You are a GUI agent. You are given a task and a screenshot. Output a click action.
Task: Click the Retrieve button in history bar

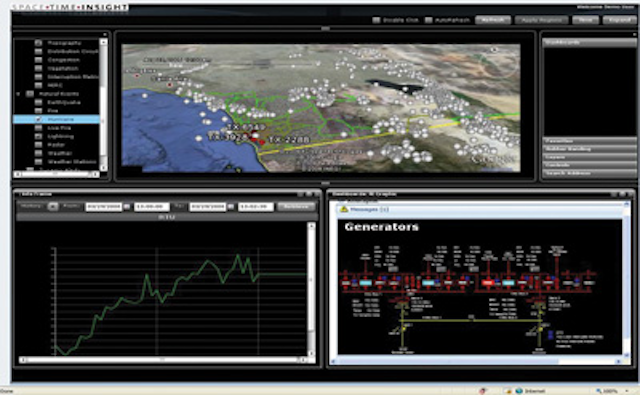pyautogui.click(x=296, y=206)
